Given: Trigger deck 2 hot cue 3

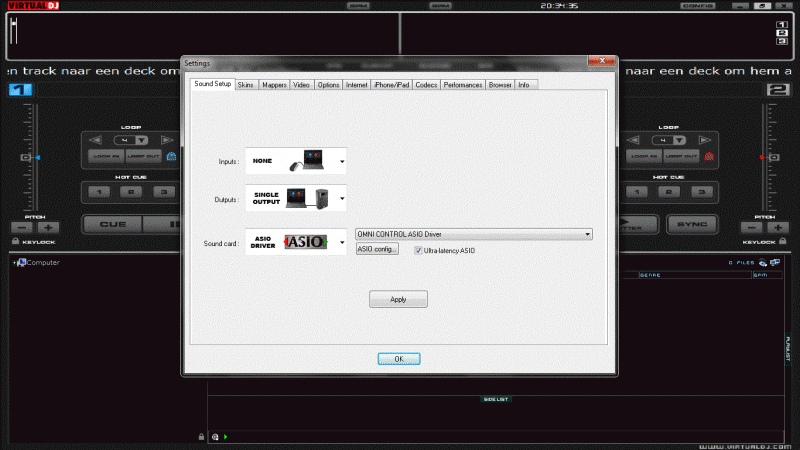Looking at the screenshot, I should tap(702, 192).
